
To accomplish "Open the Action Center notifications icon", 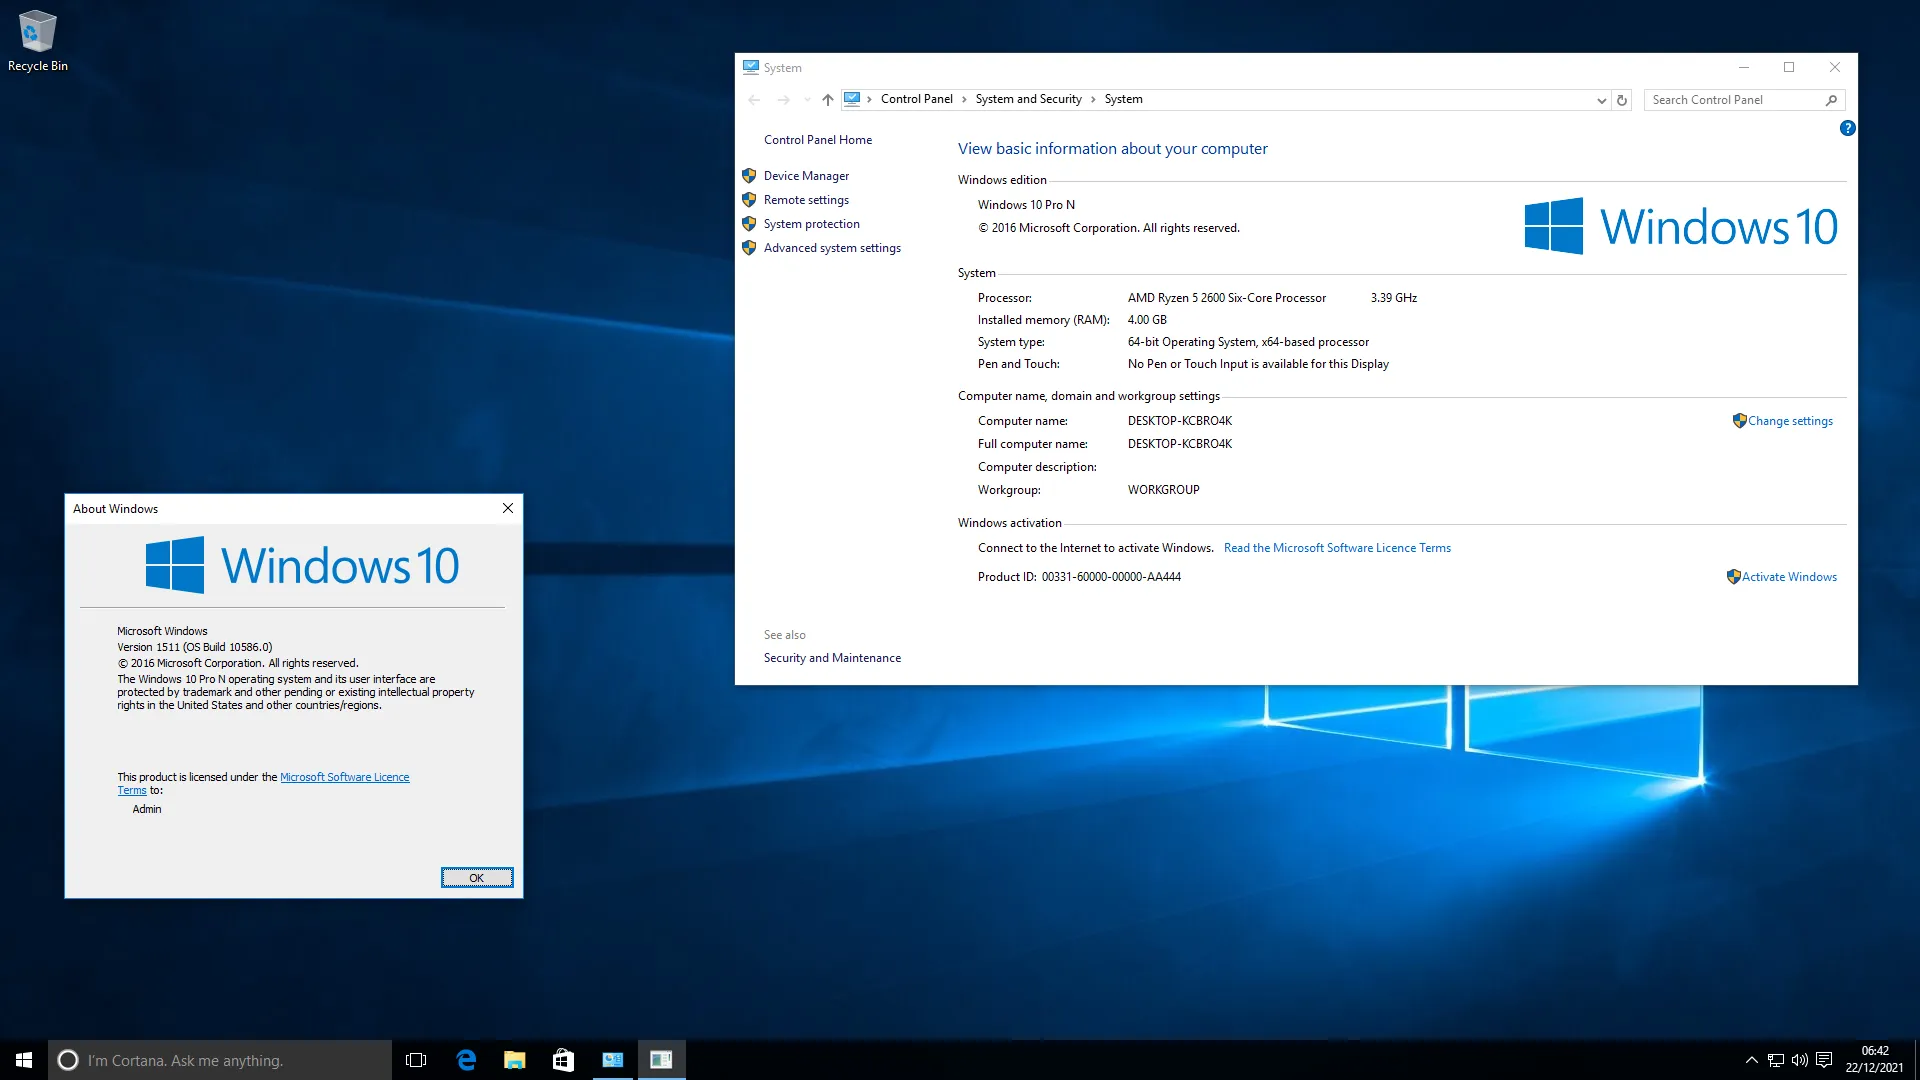I will pyautogui.click(x=1824, y=1060).
